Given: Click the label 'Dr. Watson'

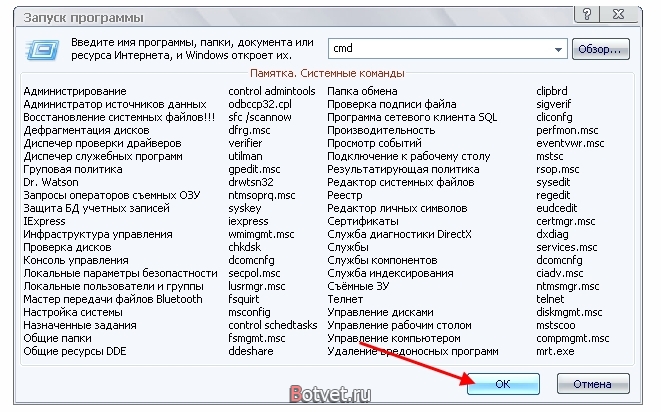Looking at the screenshot, I should coord(51,182).
